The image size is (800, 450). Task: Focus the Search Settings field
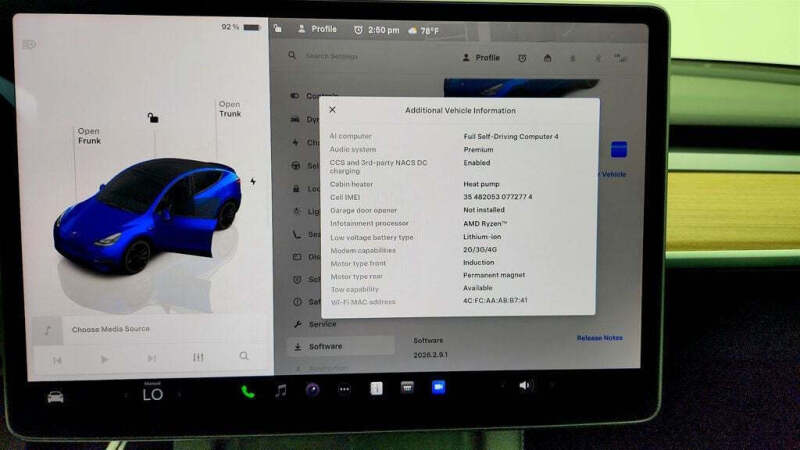(x=332, y=56)
